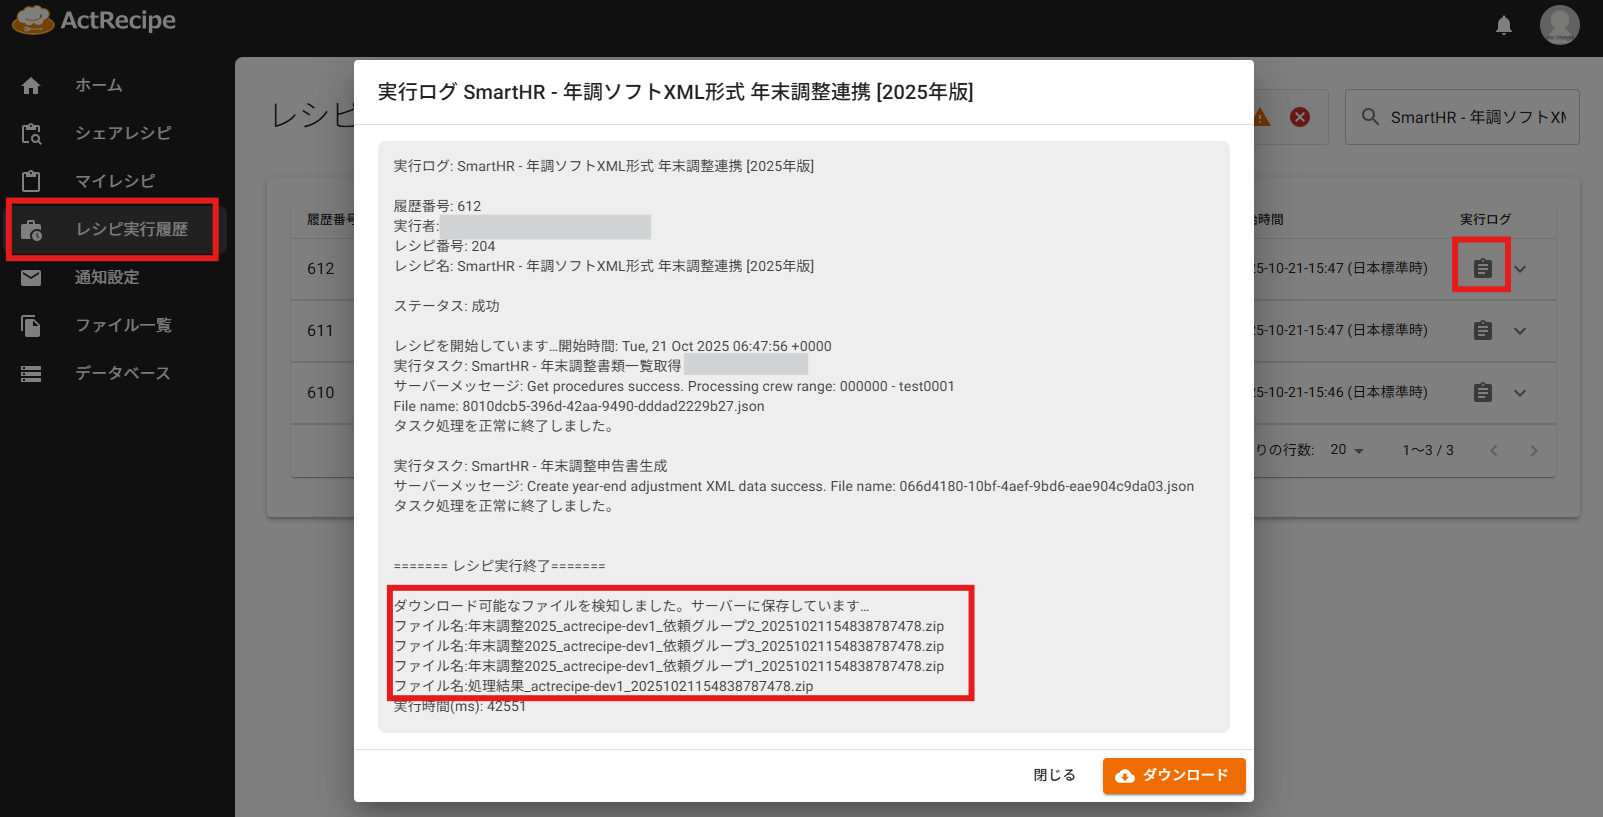
Task: Expand details of row 612
Action: click(x=1520, y=269)
